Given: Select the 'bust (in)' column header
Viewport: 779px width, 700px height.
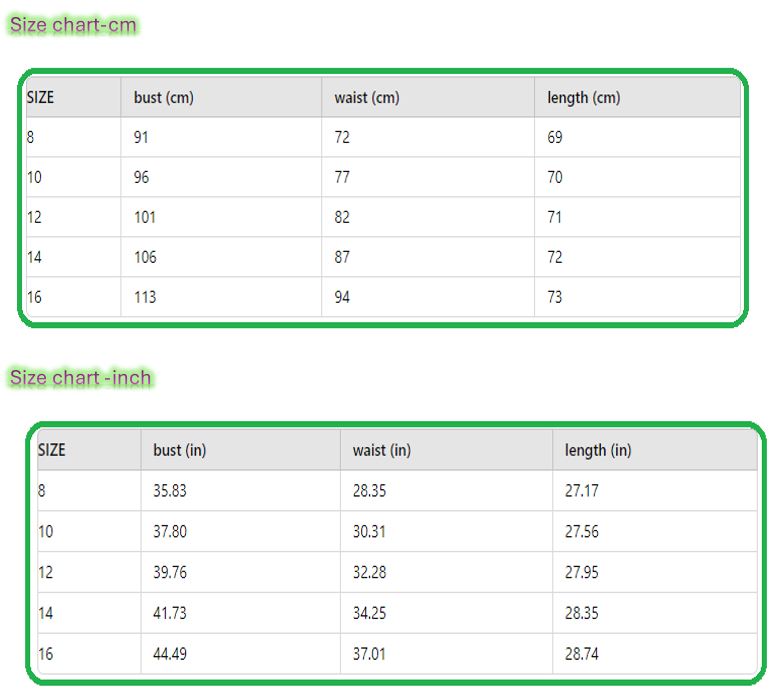Looking at the screenshot, I should click(179, 450).
